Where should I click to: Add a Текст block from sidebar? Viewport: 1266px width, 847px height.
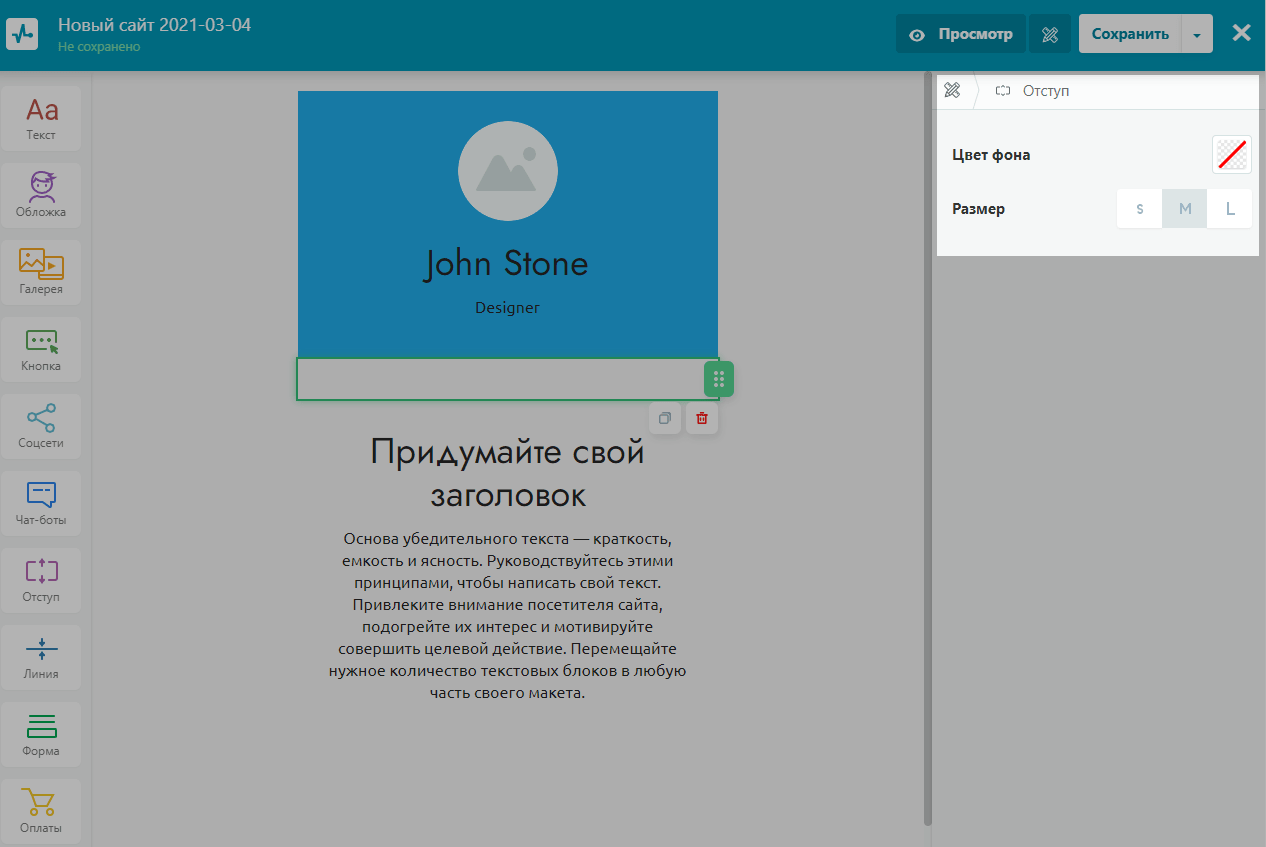point(42,118)
